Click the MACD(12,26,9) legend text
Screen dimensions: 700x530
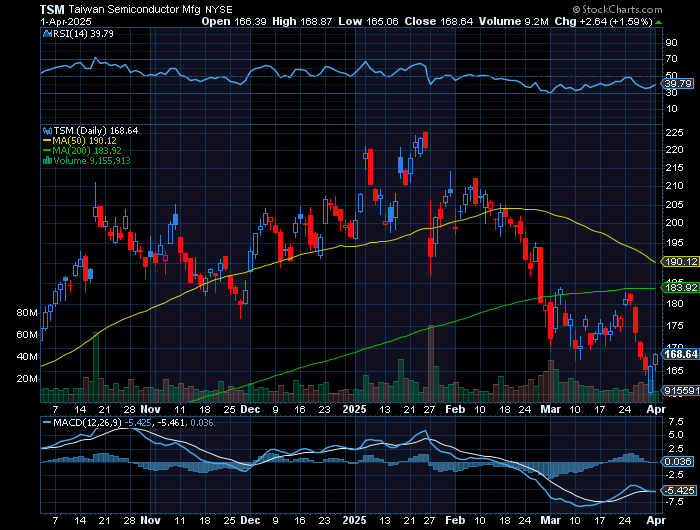88,422
